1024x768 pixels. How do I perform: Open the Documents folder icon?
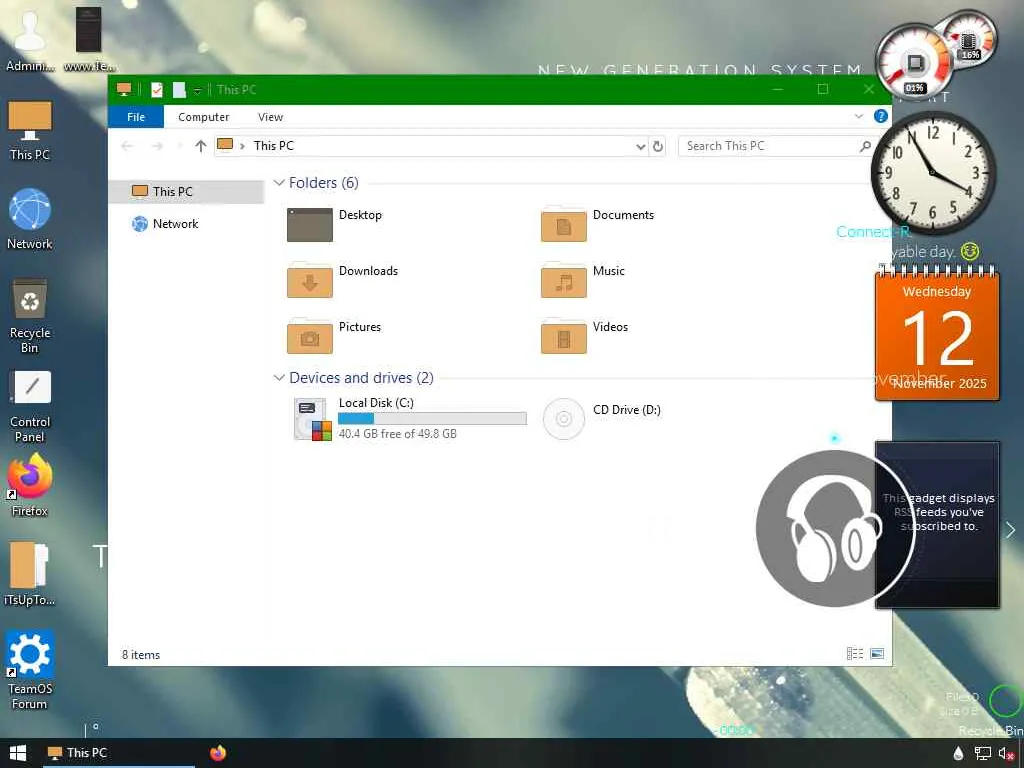564,225
